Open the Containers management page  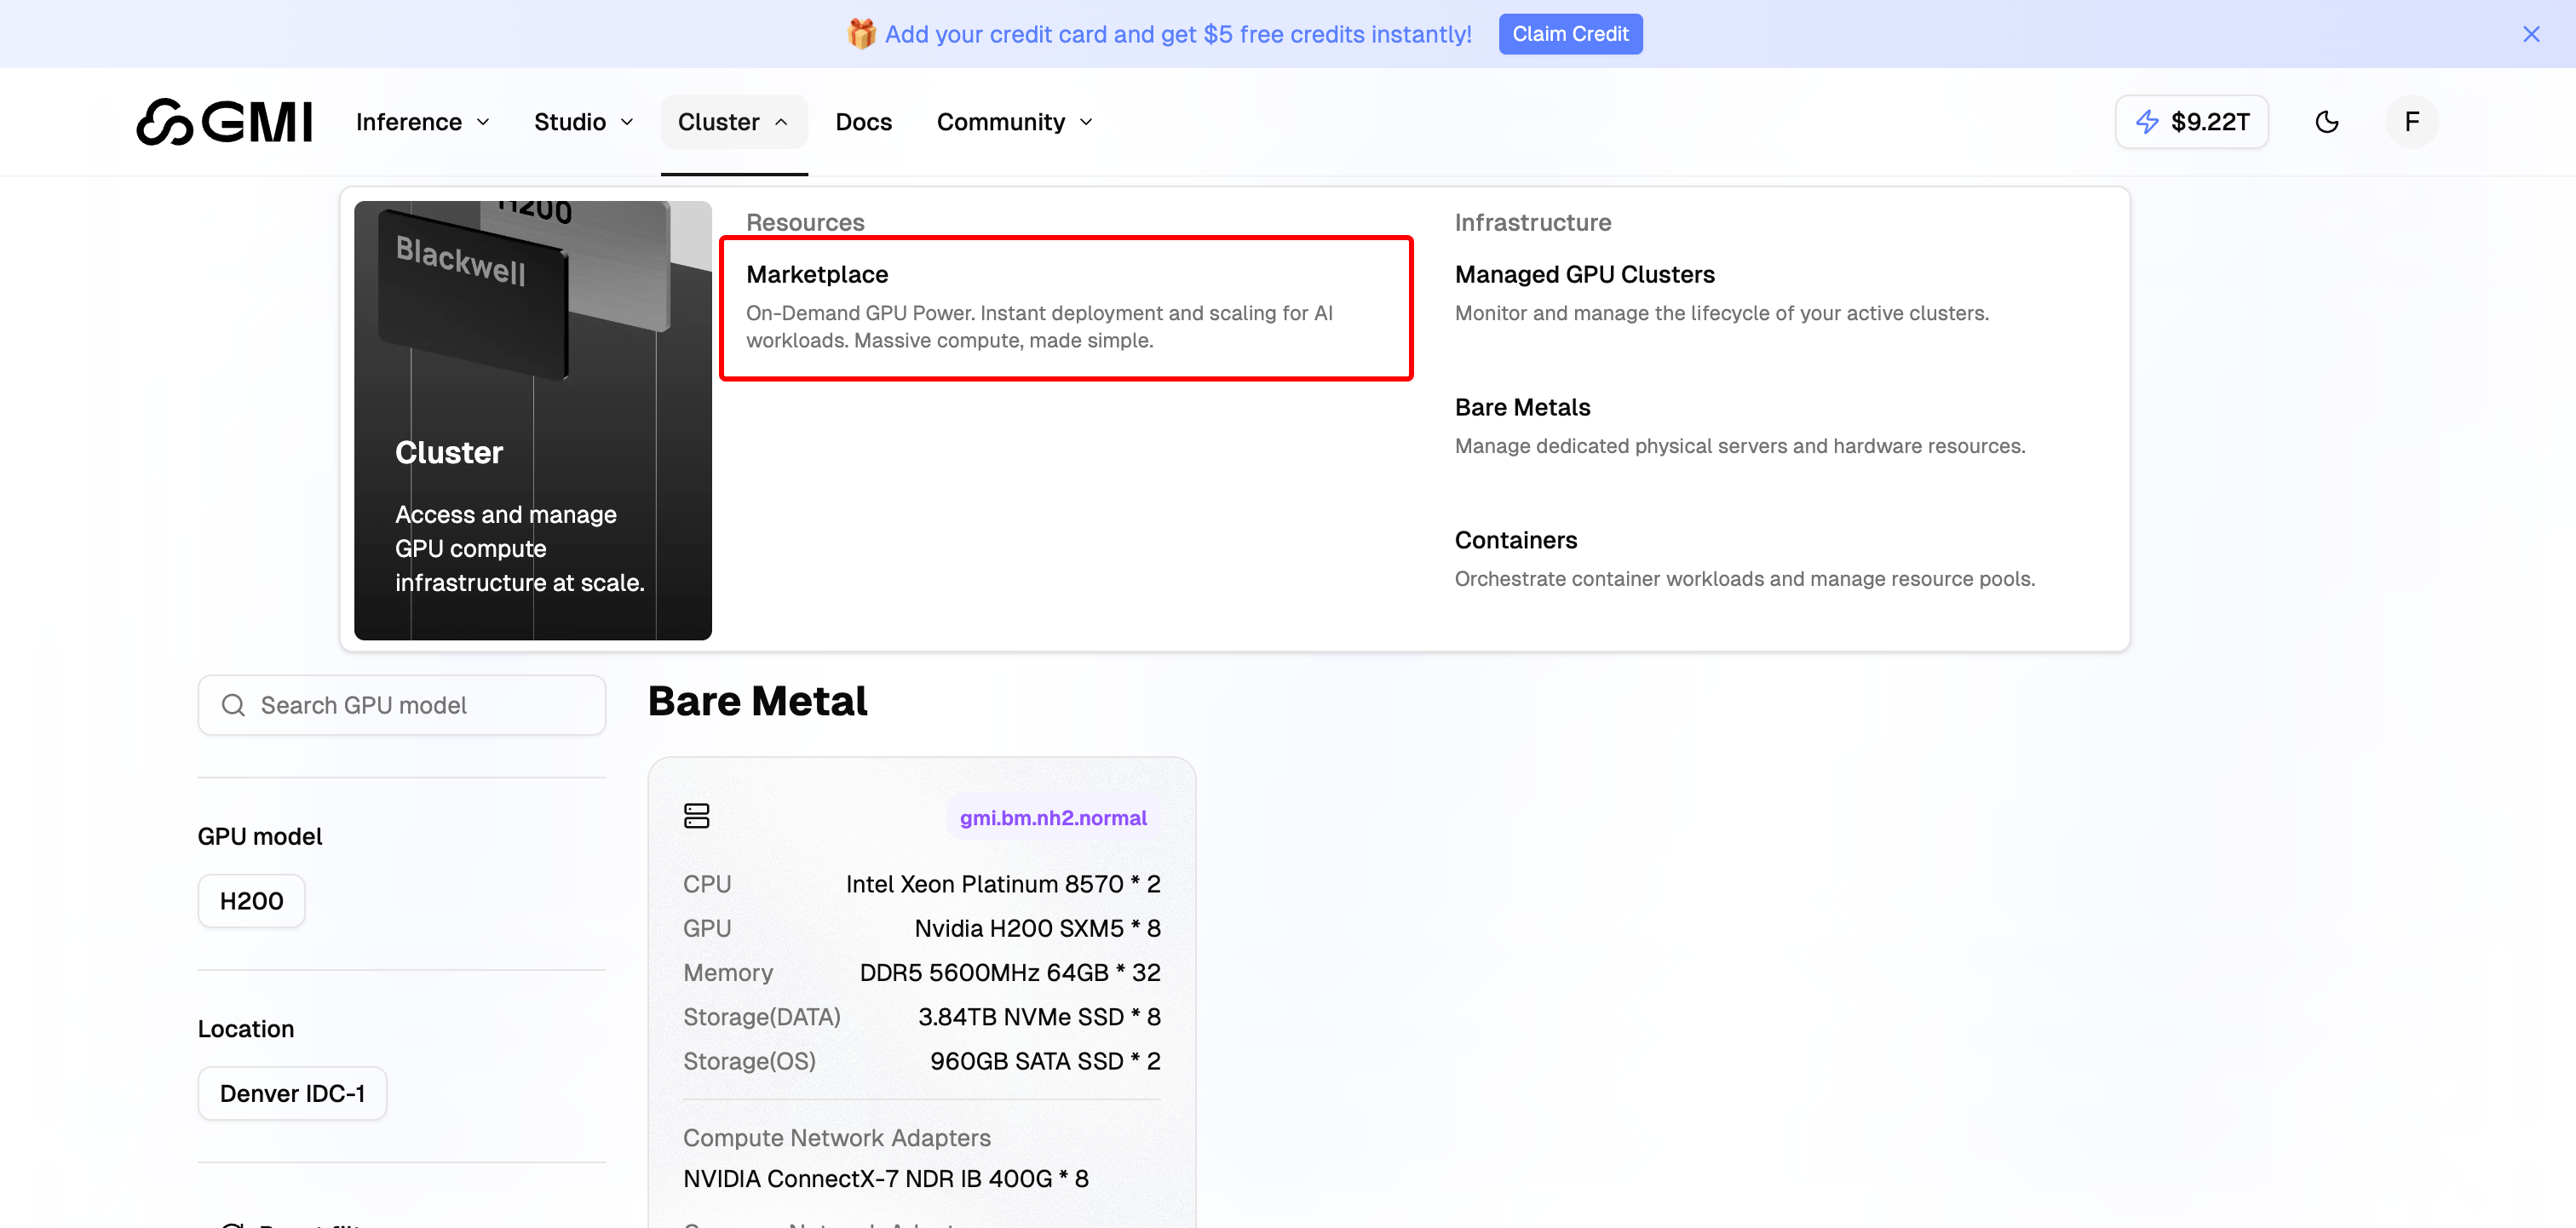[x=1516, y=540]
